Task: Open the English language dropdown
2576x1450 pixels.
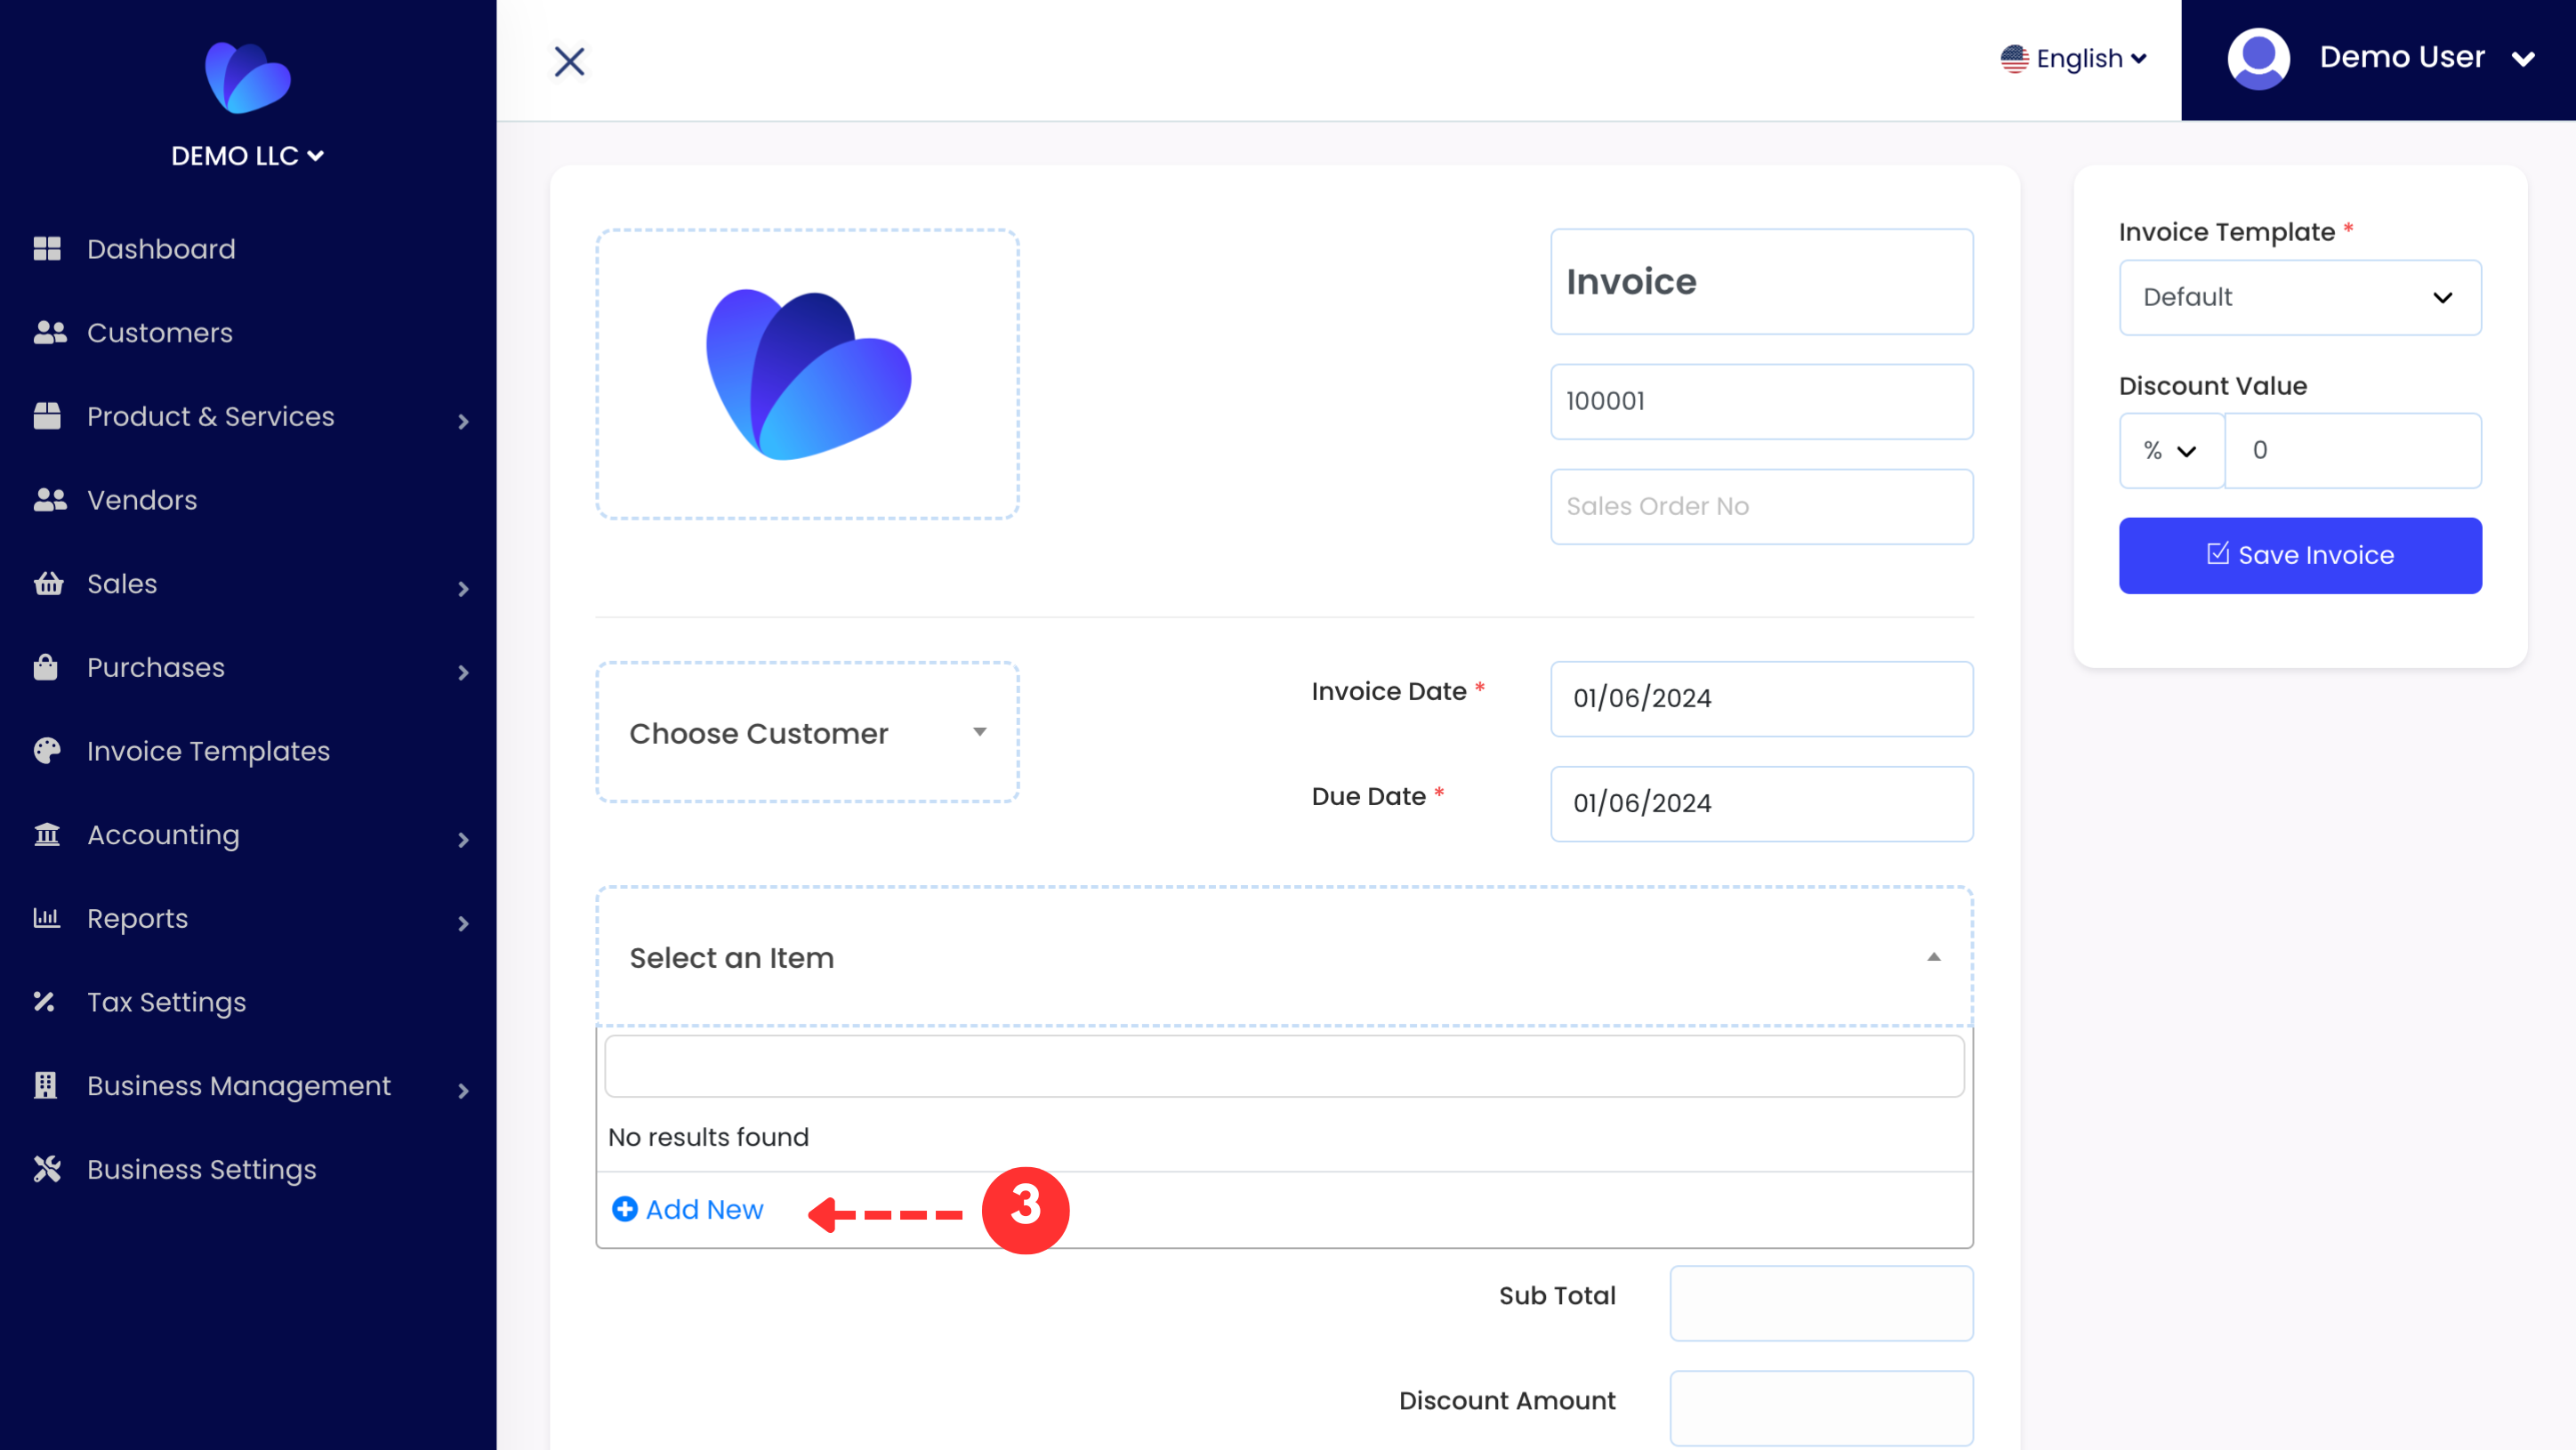Action: pos(2074,59)
